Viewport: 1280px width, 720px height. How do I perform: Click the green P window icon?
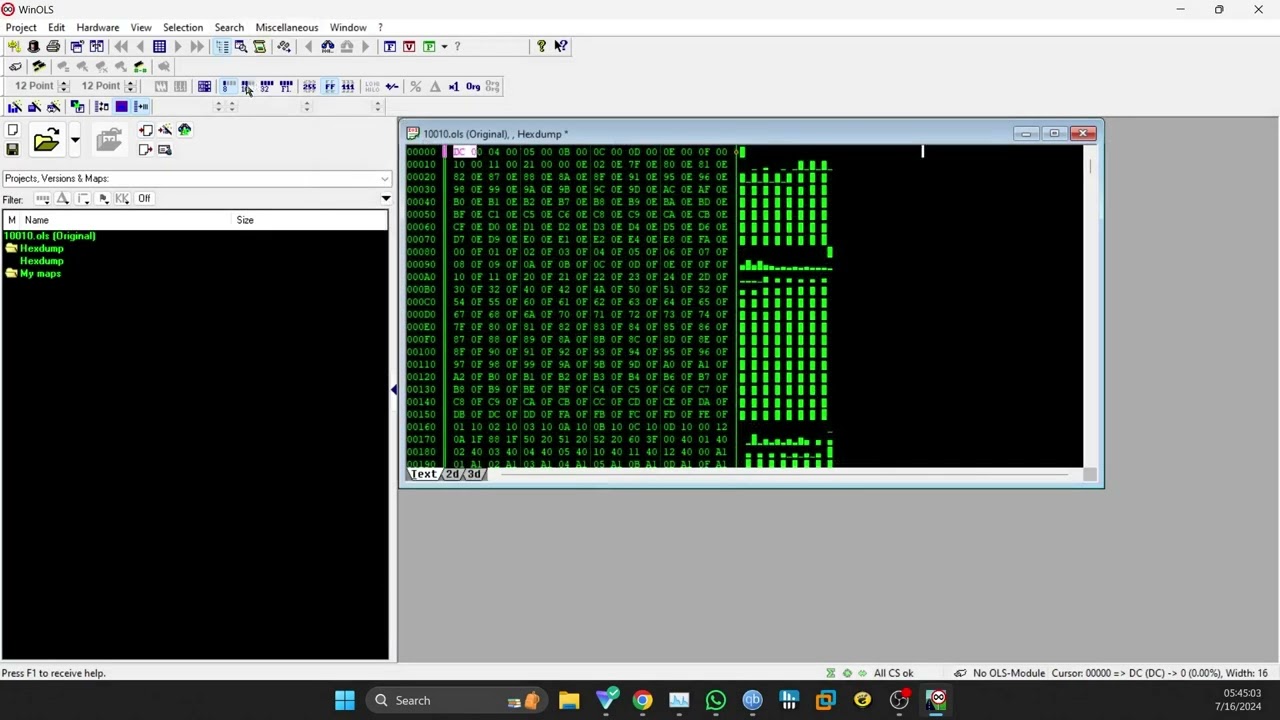[429, 46]
